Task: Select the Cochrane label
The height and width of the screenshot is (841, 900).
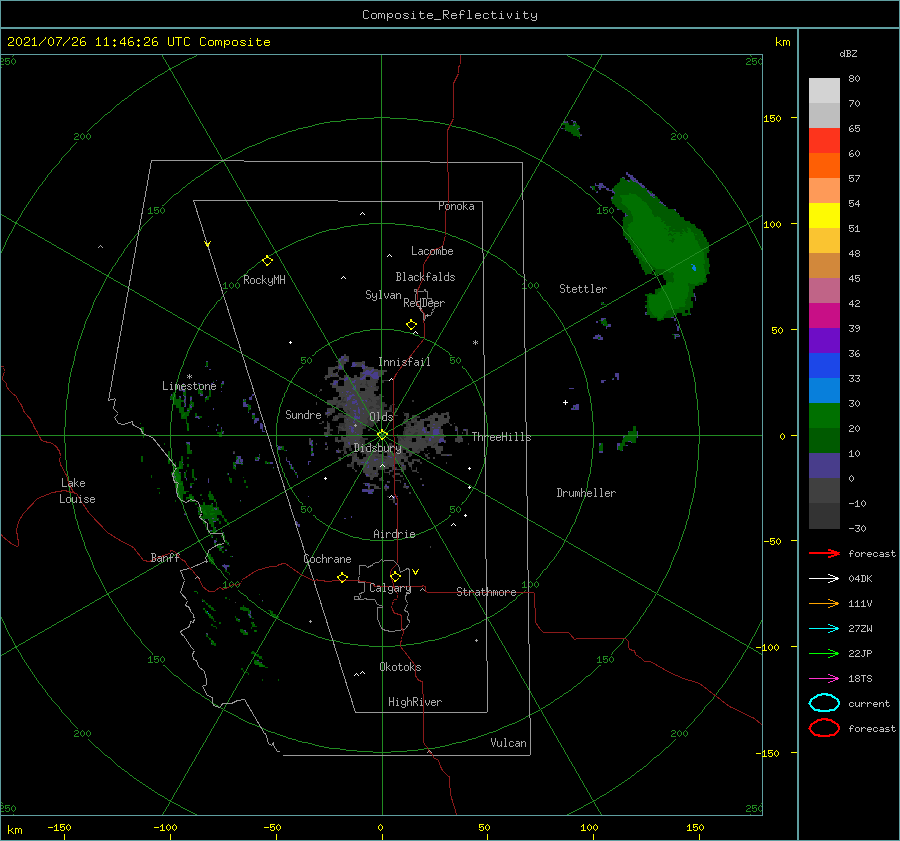Action: 327,559
